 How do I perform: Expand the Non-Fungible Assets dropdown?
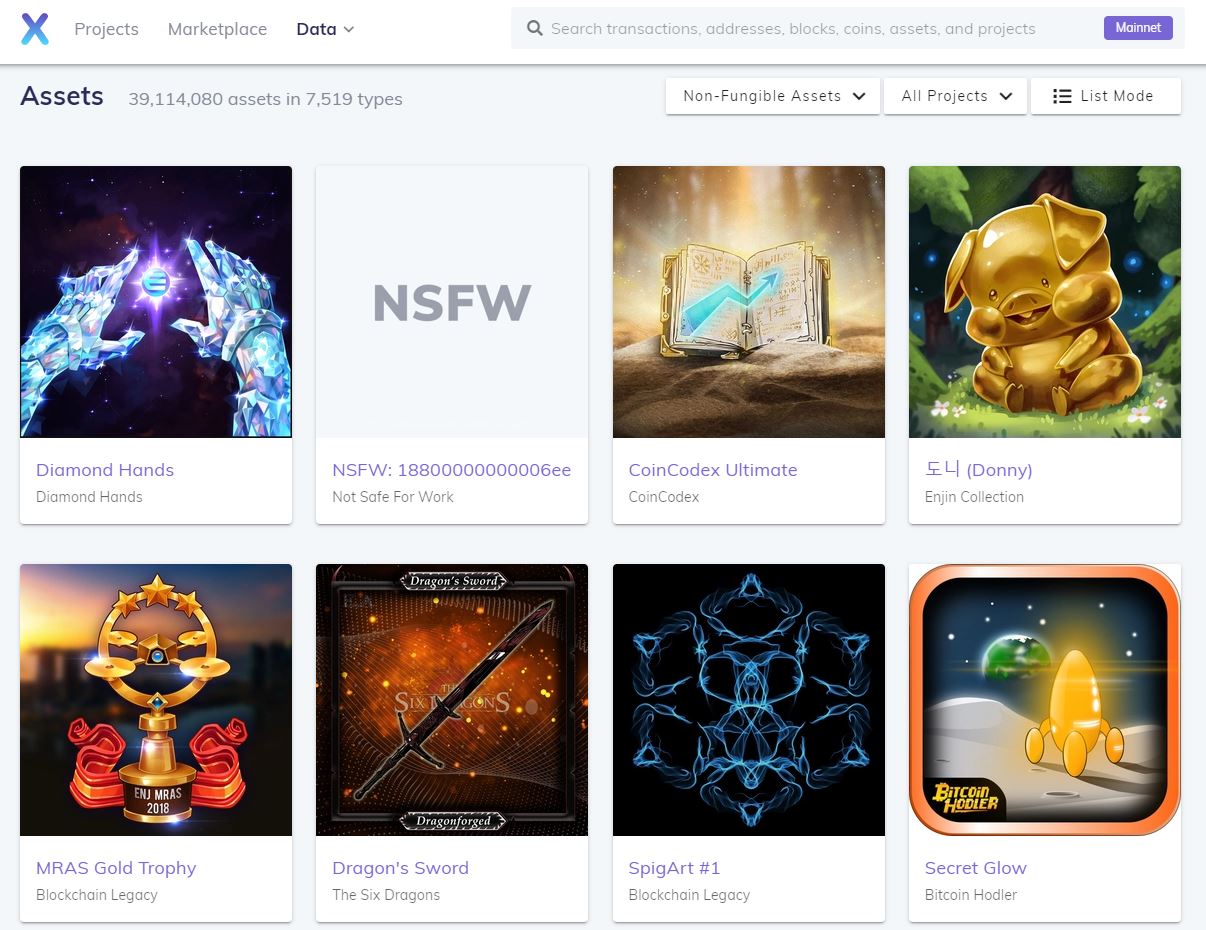tap(773, 96)
